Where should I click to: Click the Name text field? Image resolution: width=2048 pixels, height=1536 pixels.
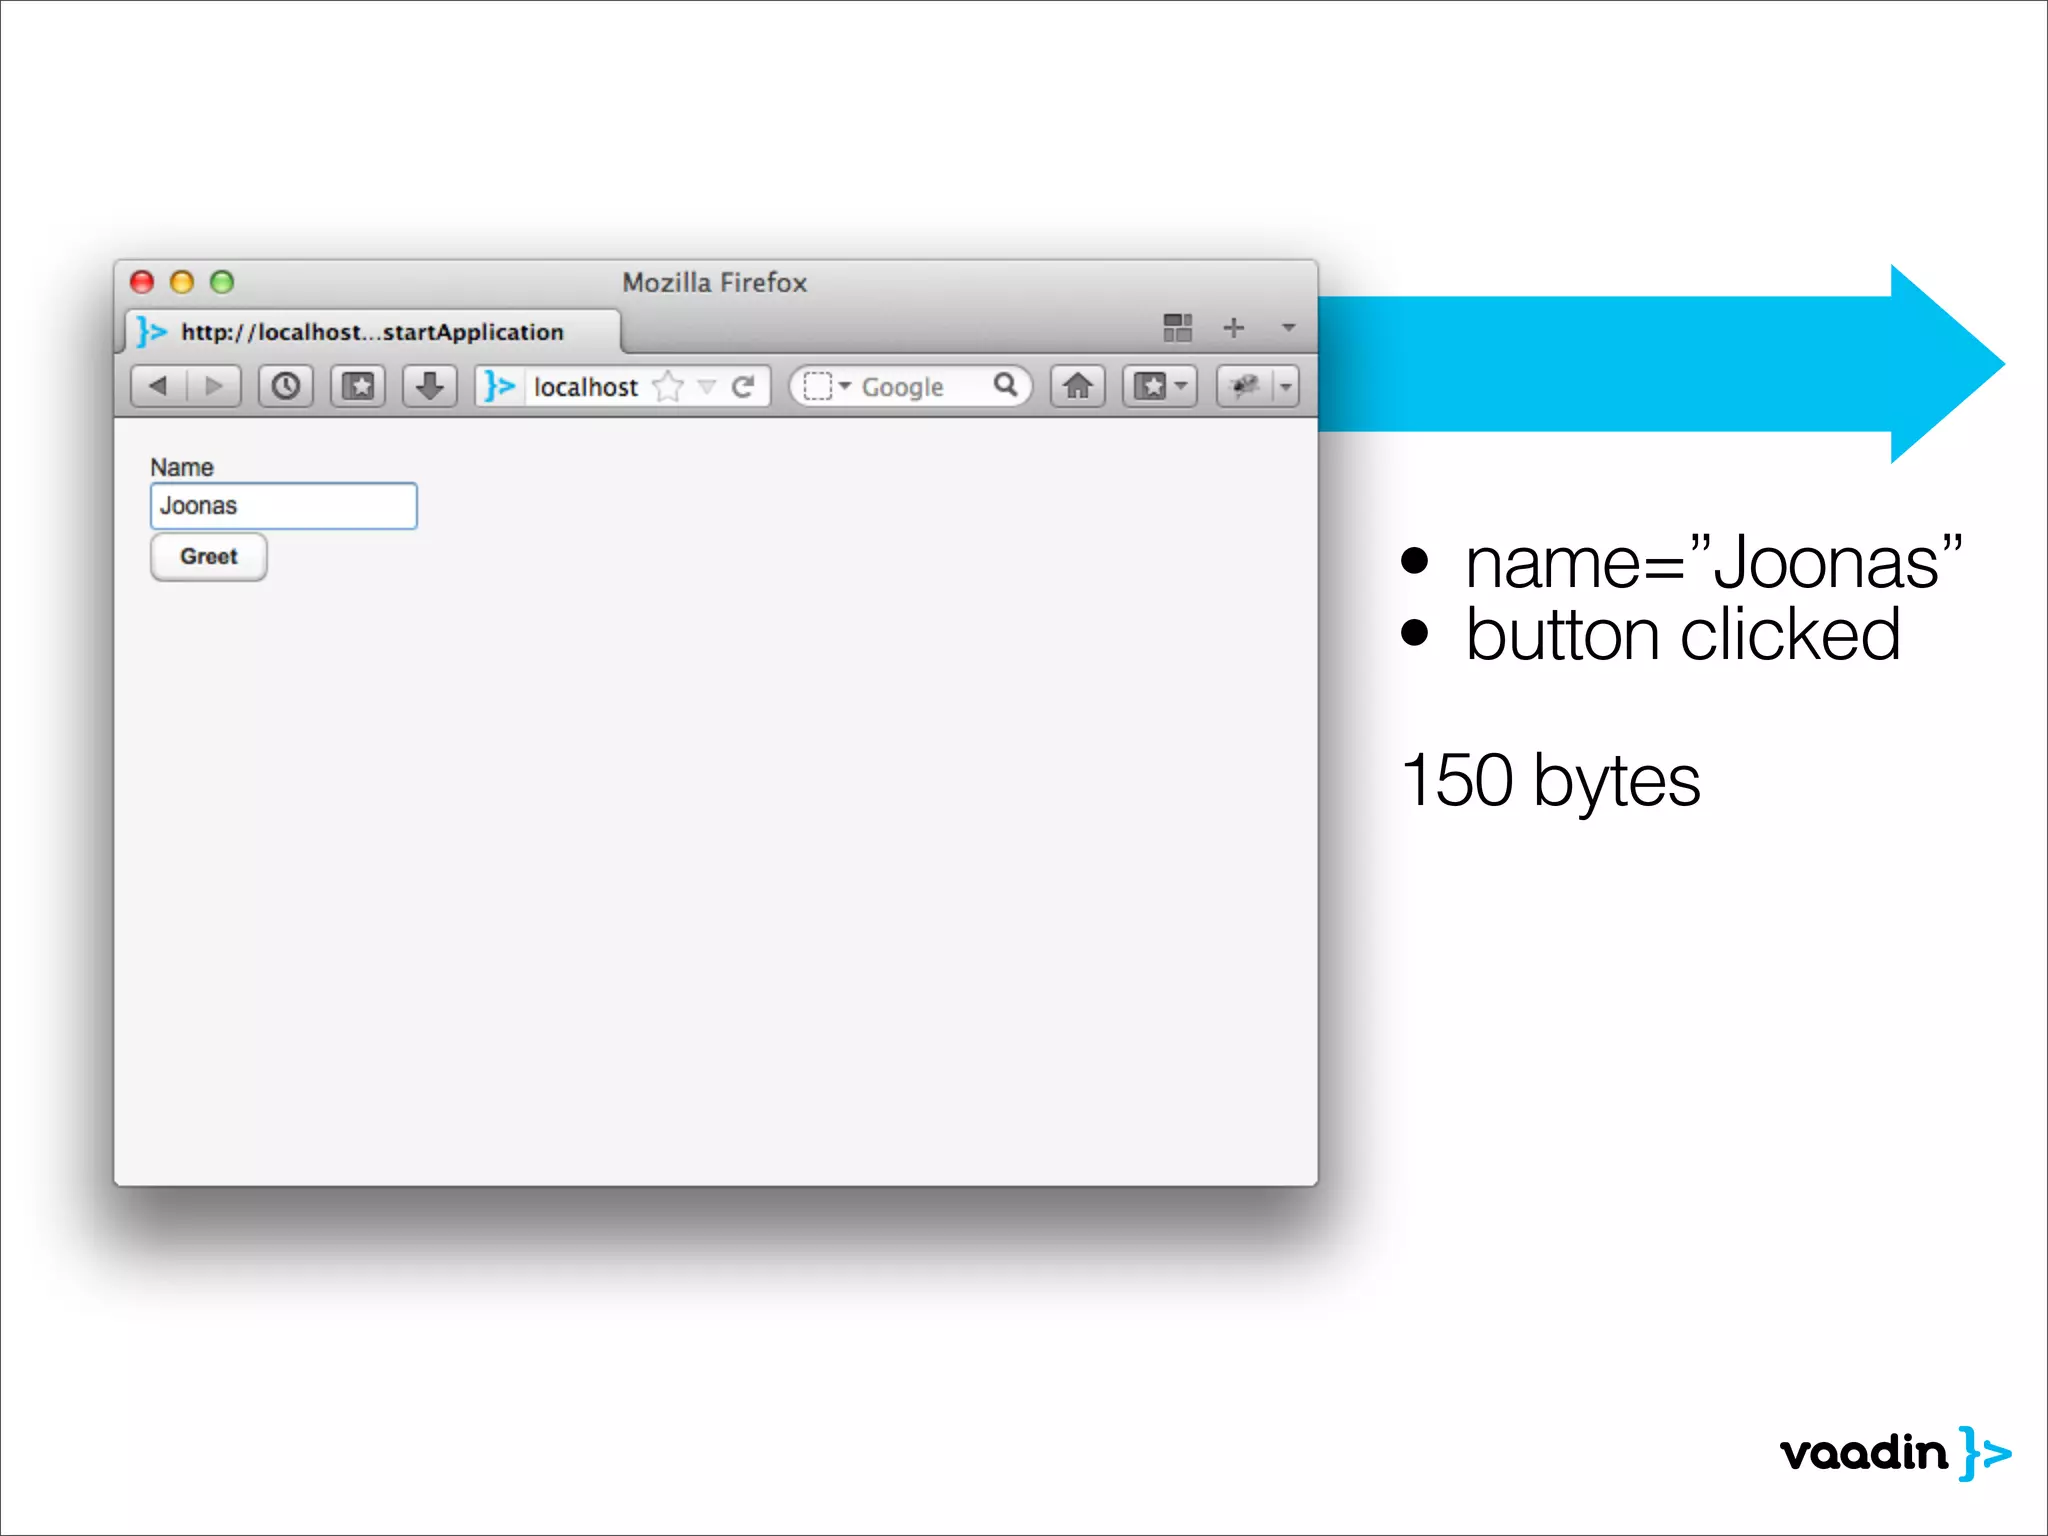pyautogui.click(x=284, y=506)
